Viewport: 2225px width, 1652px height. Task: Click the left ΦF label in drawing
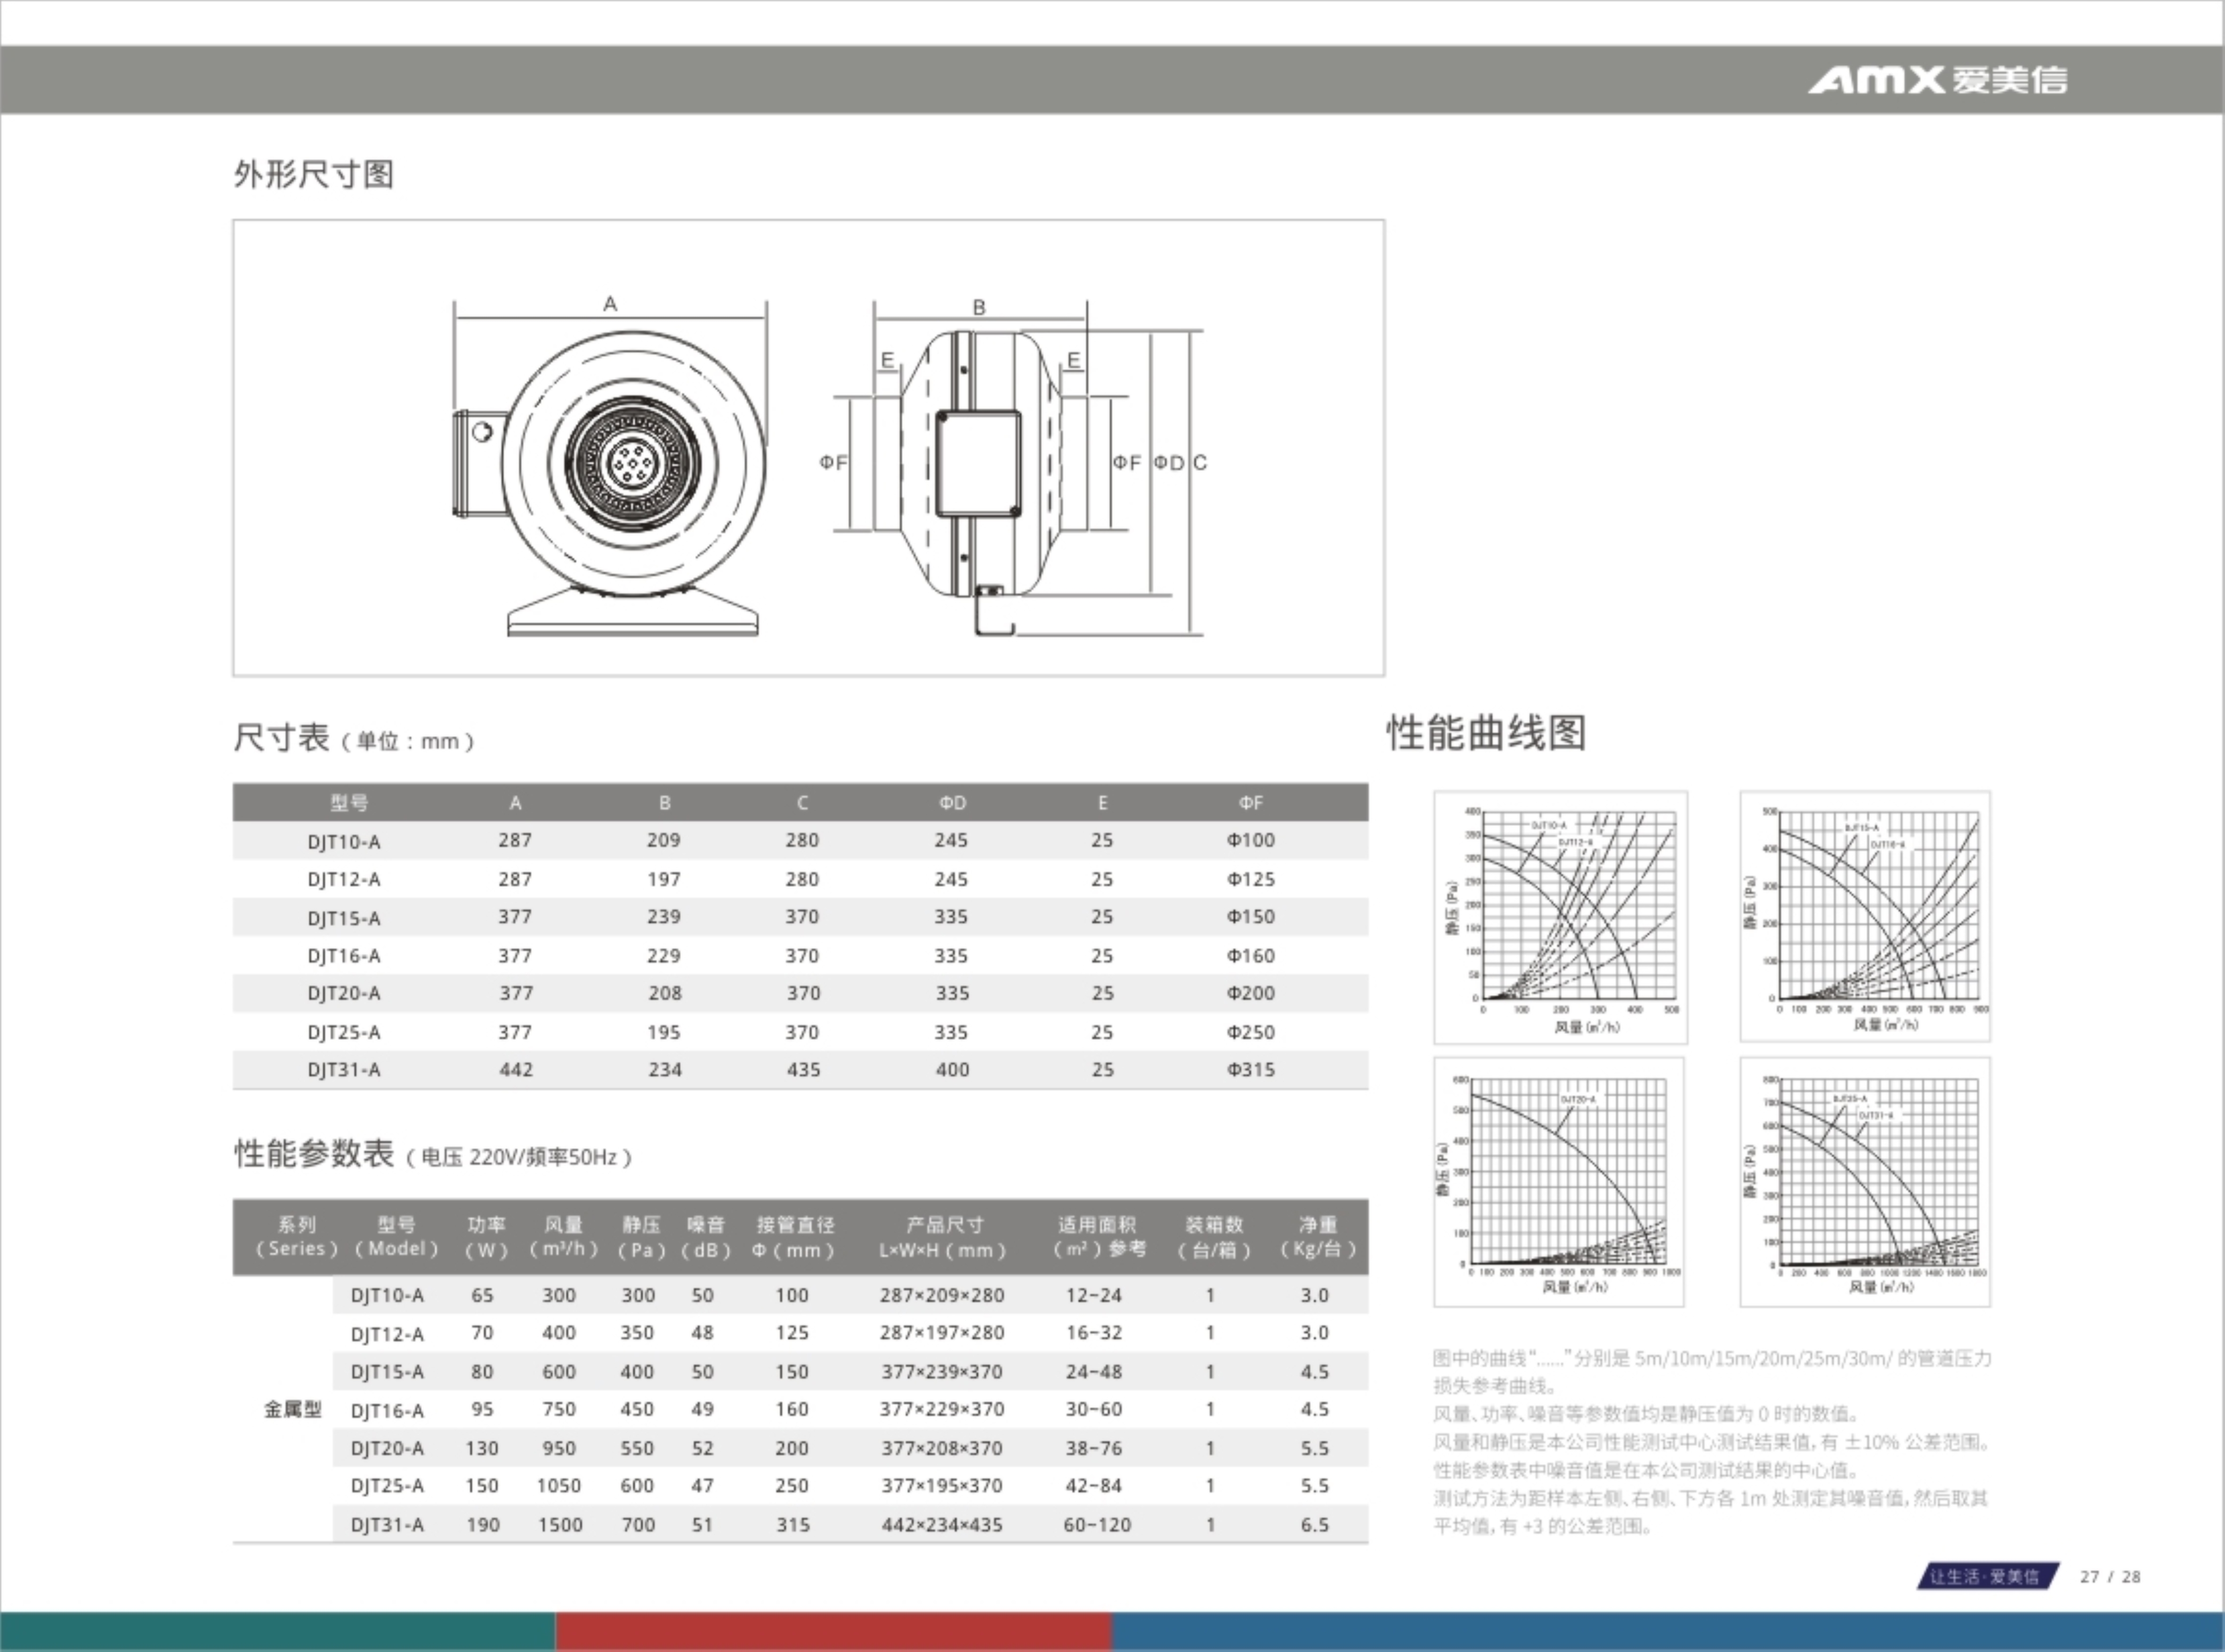click(833, 462)
